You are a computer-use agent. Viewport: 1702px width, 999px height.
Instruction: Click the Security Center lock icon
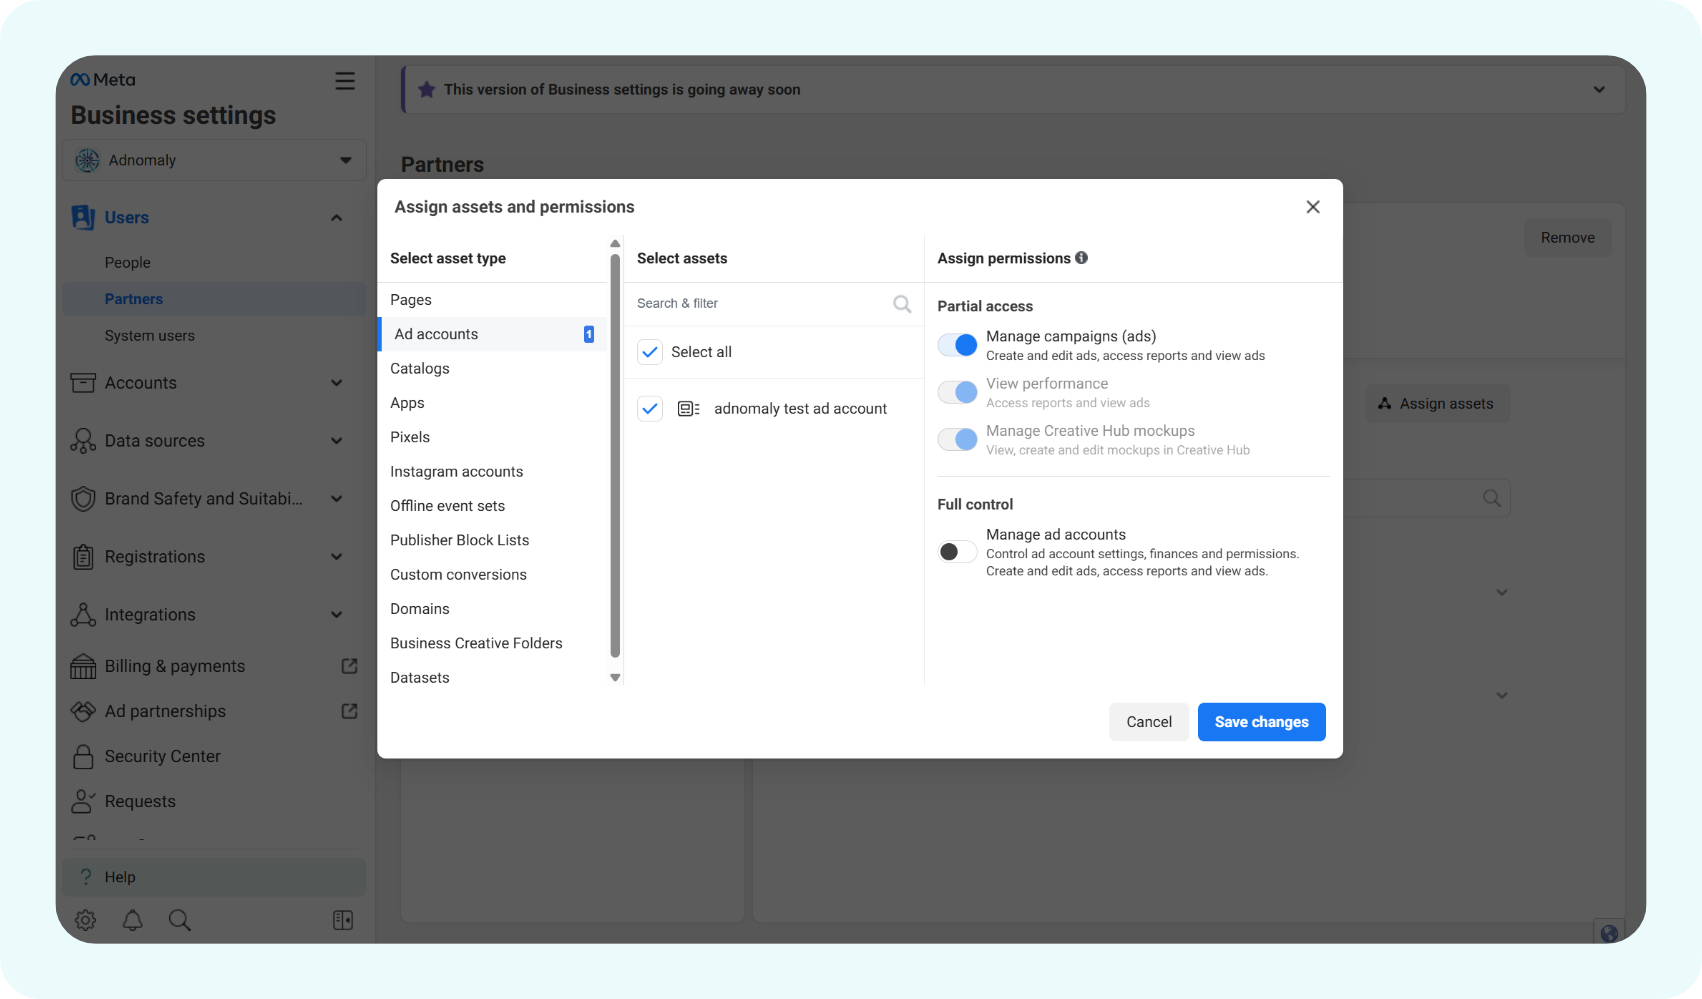[84, 756]
